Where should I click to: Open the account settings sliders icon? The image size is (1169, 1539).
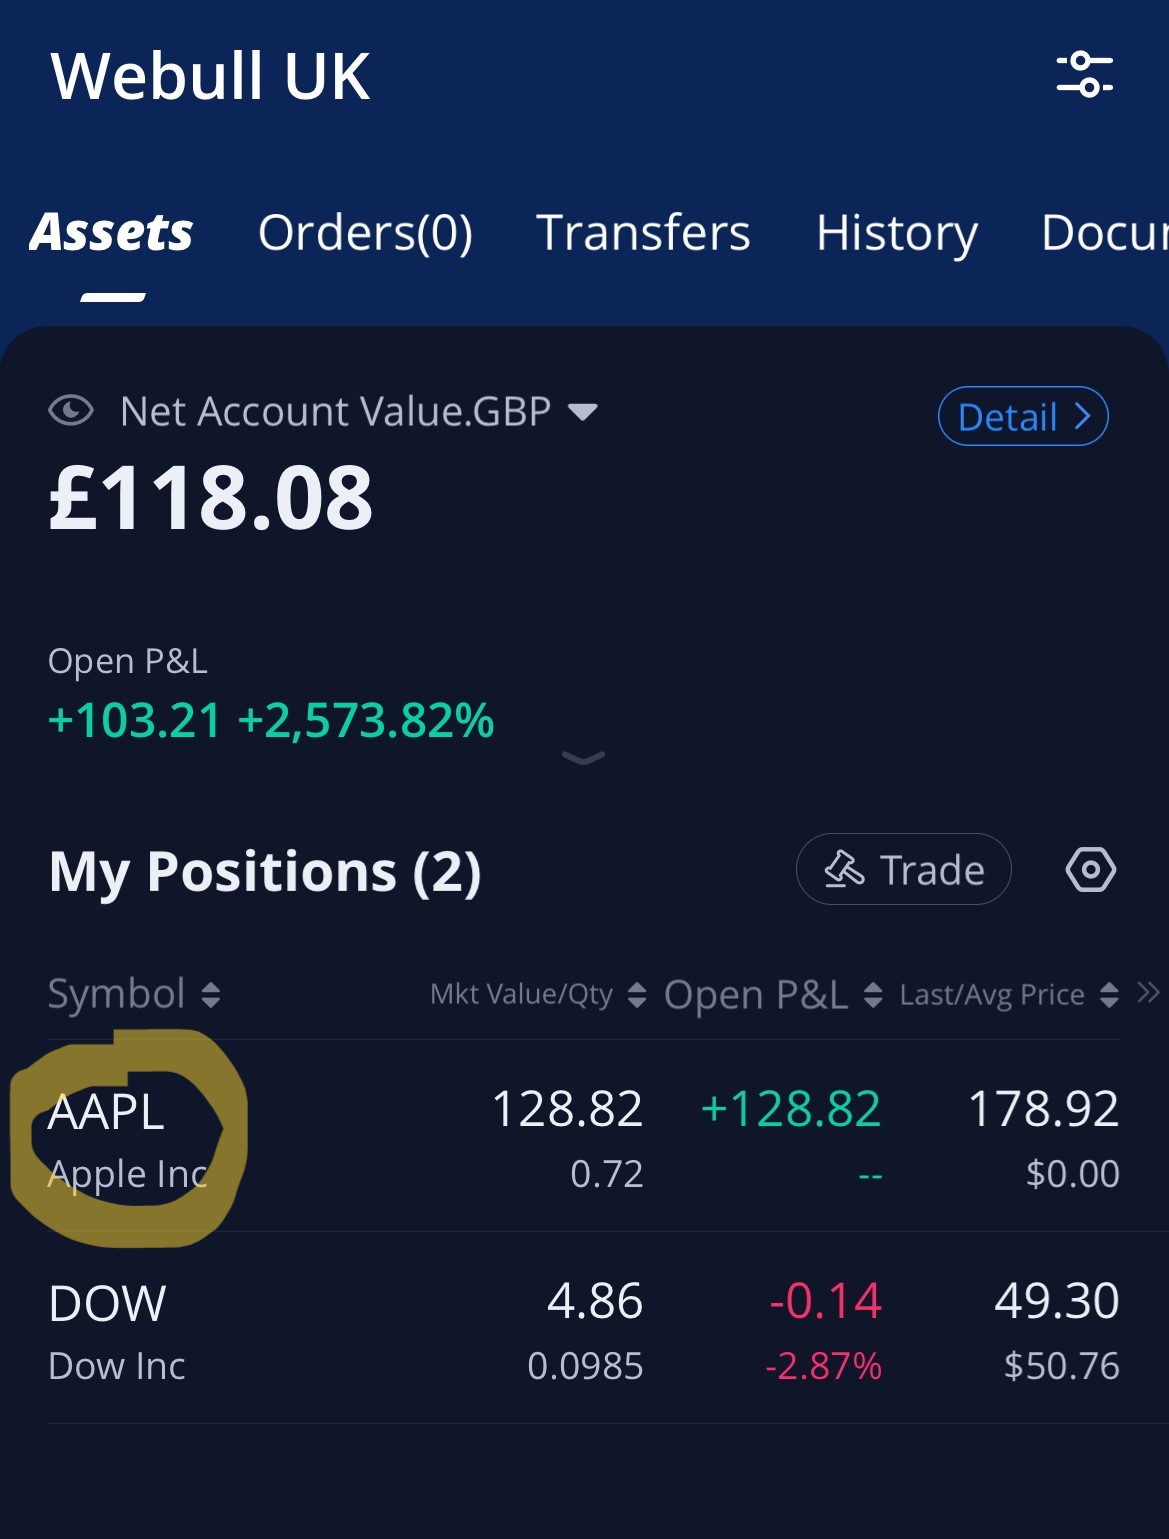click(1085, 74)
